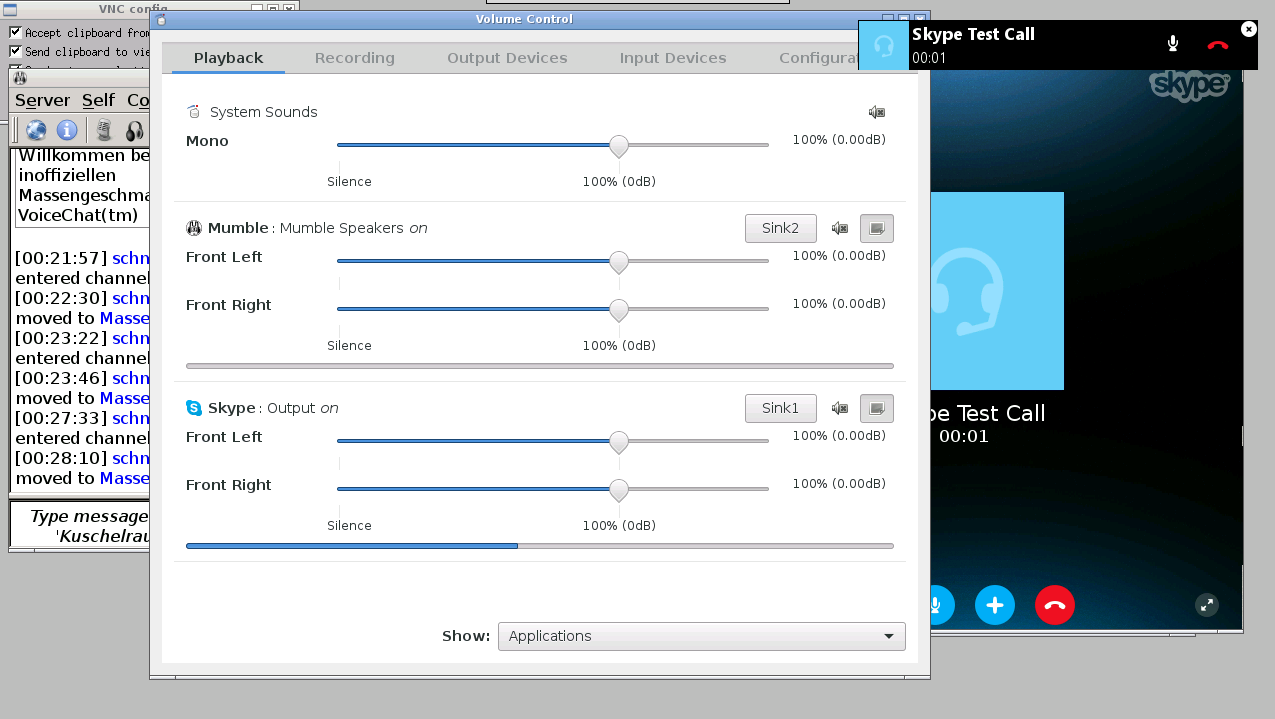Viewport: 1275px width, 719px height.
Task: Switch the Skype call to fullscreen
Action: coord(1208,604)
